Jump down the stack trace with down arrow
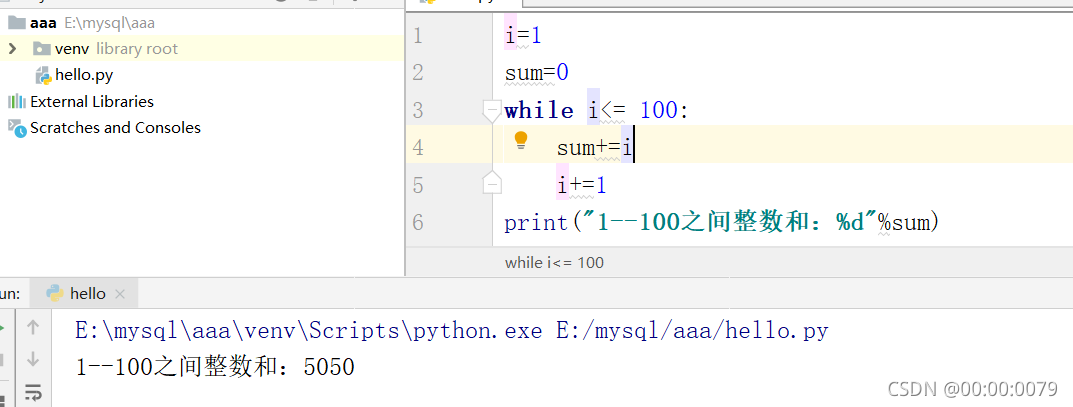This screenshot has height=407, width=1073. 32,359
